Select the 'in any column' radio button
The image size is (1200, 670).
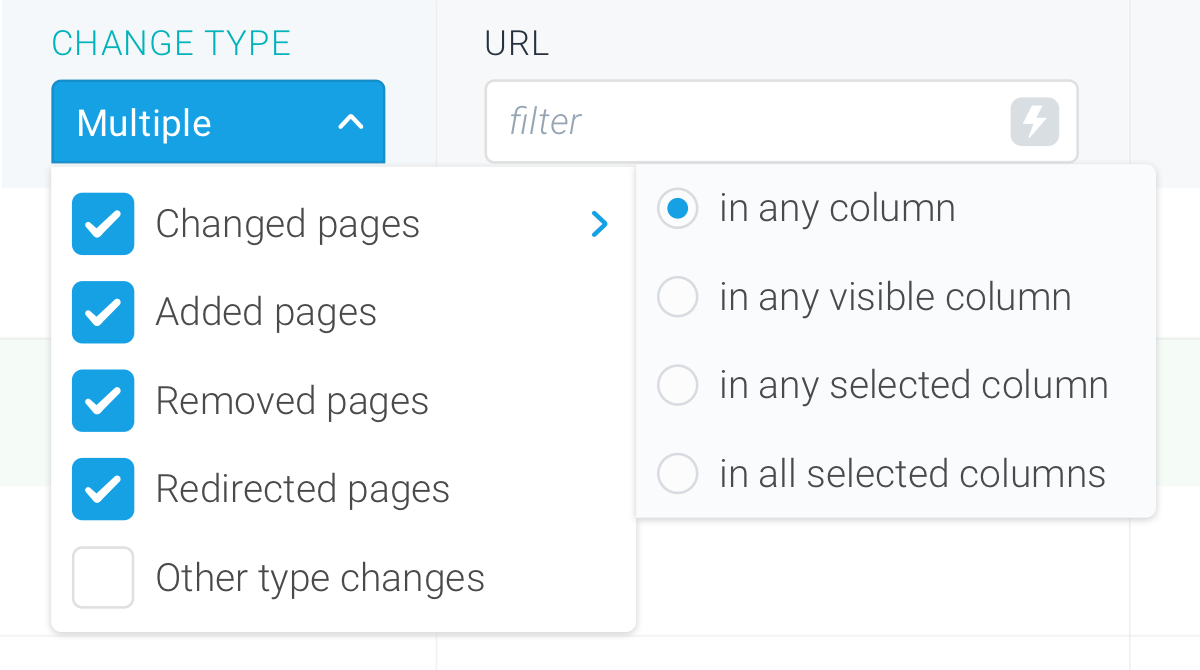click(x=677, y=209)
